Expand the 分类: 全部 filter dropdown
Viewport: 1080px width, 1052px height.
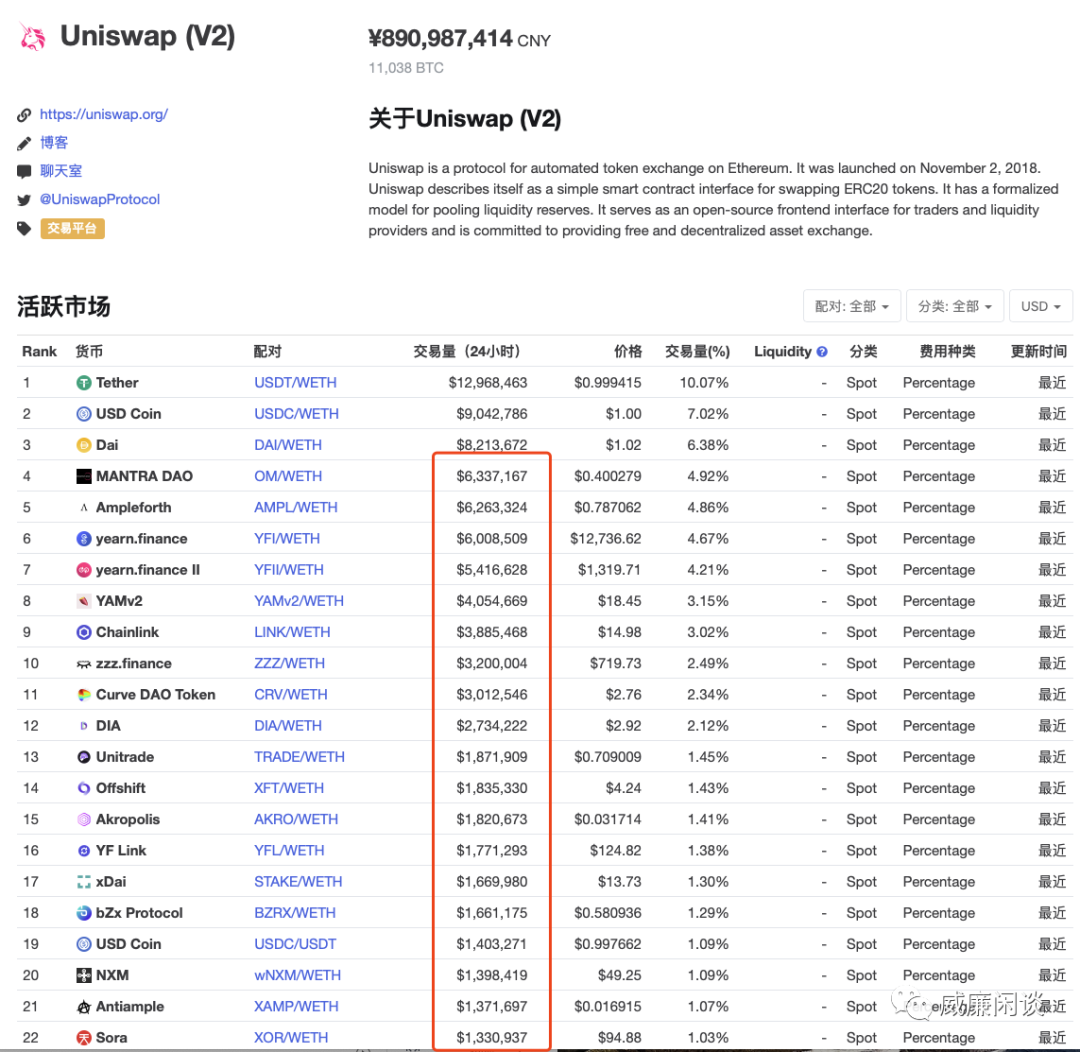pos(955,307)
